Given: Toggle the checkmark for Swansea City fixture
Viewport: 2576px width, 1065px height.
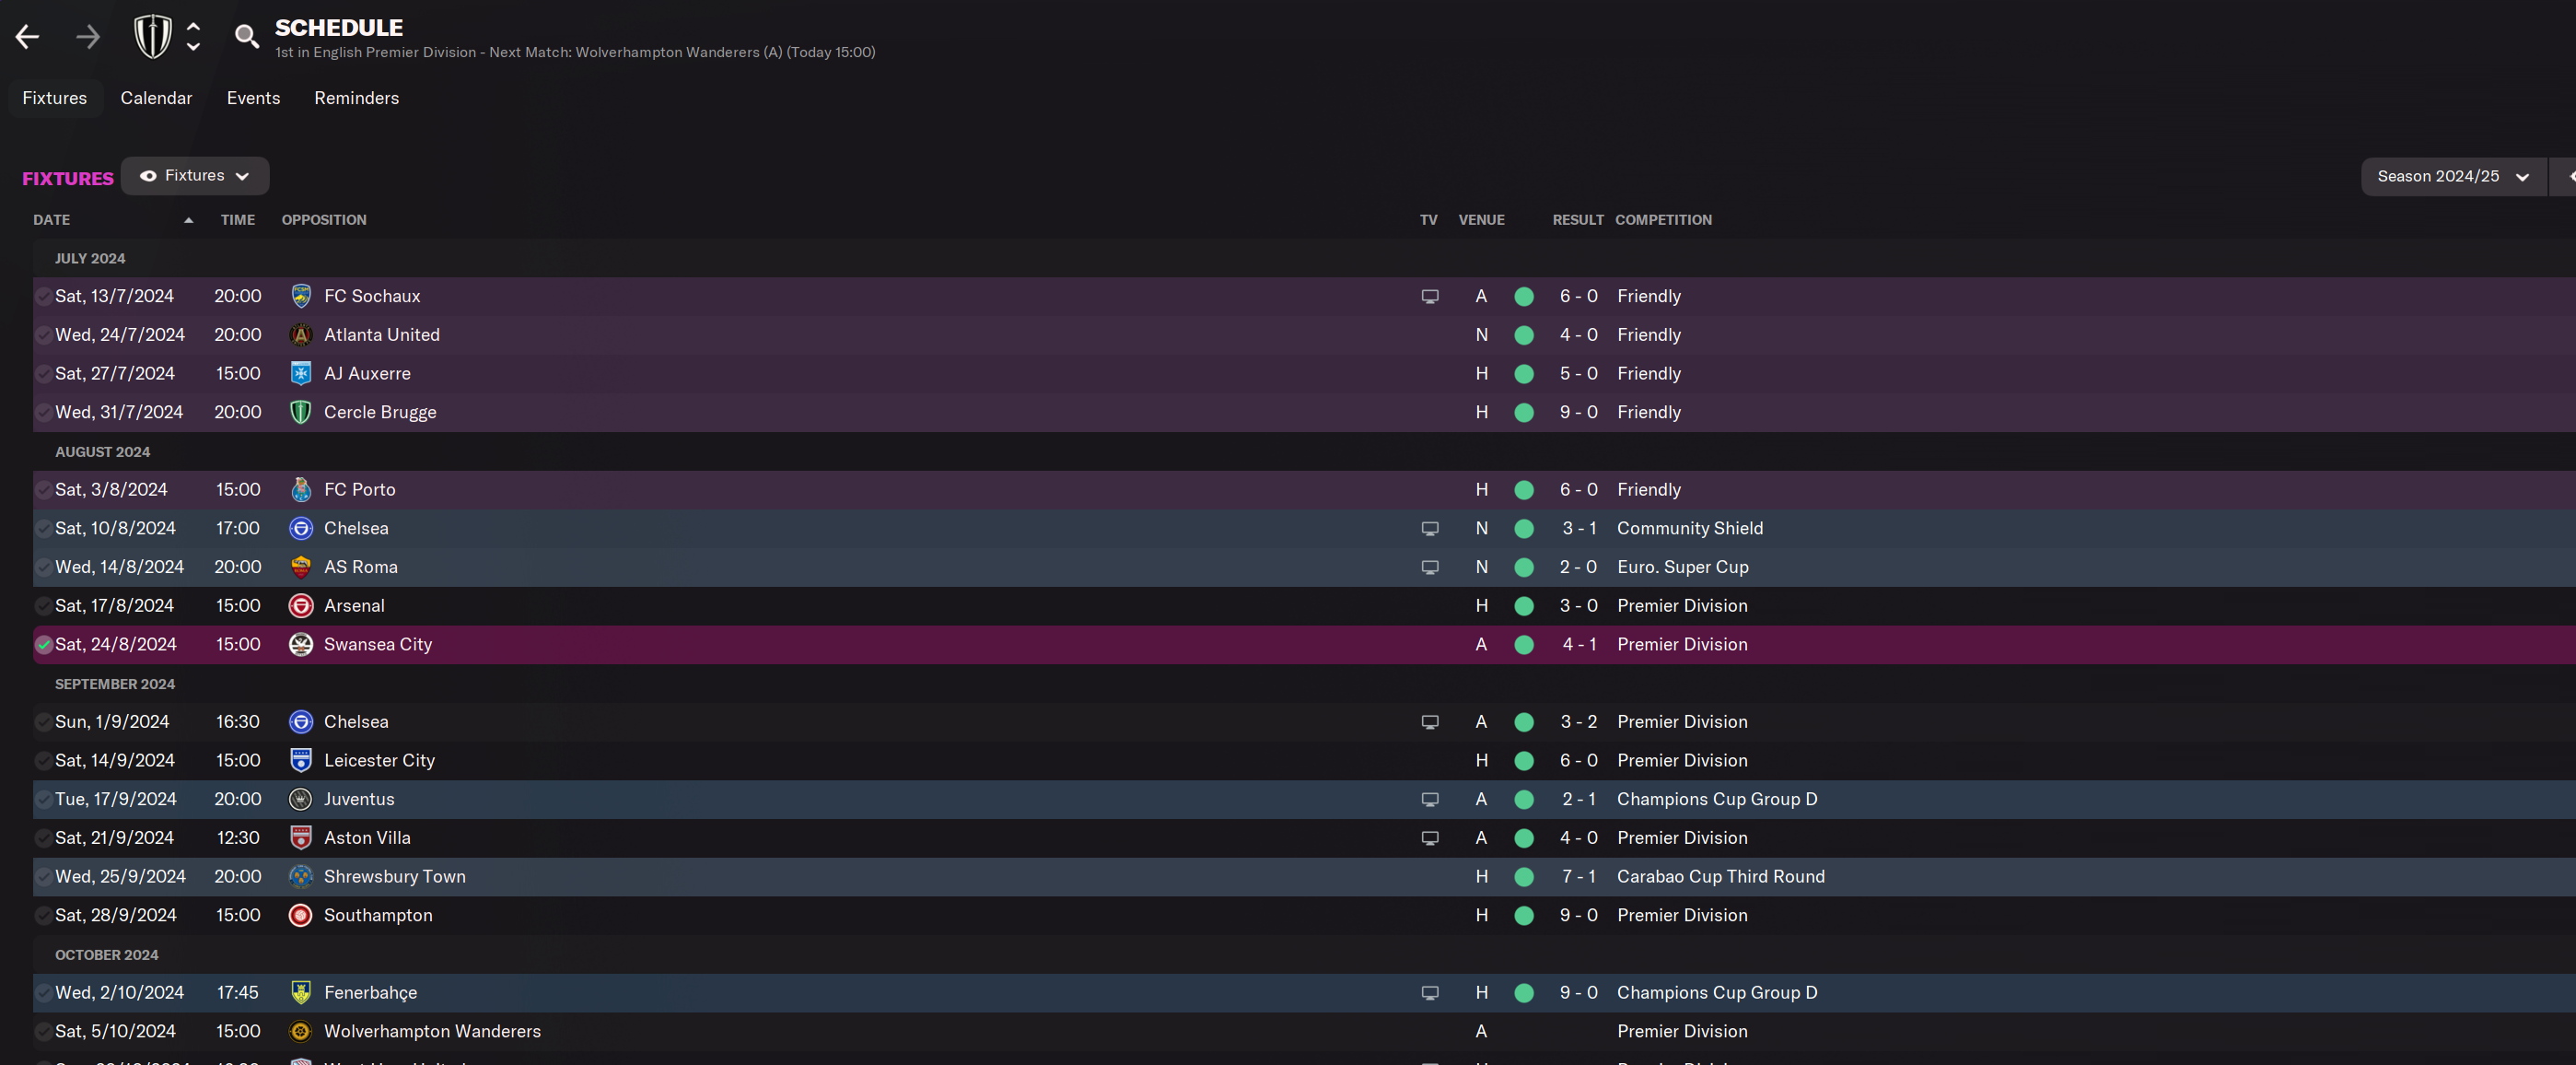Looking at the screenshot, I should coord(44,645).
